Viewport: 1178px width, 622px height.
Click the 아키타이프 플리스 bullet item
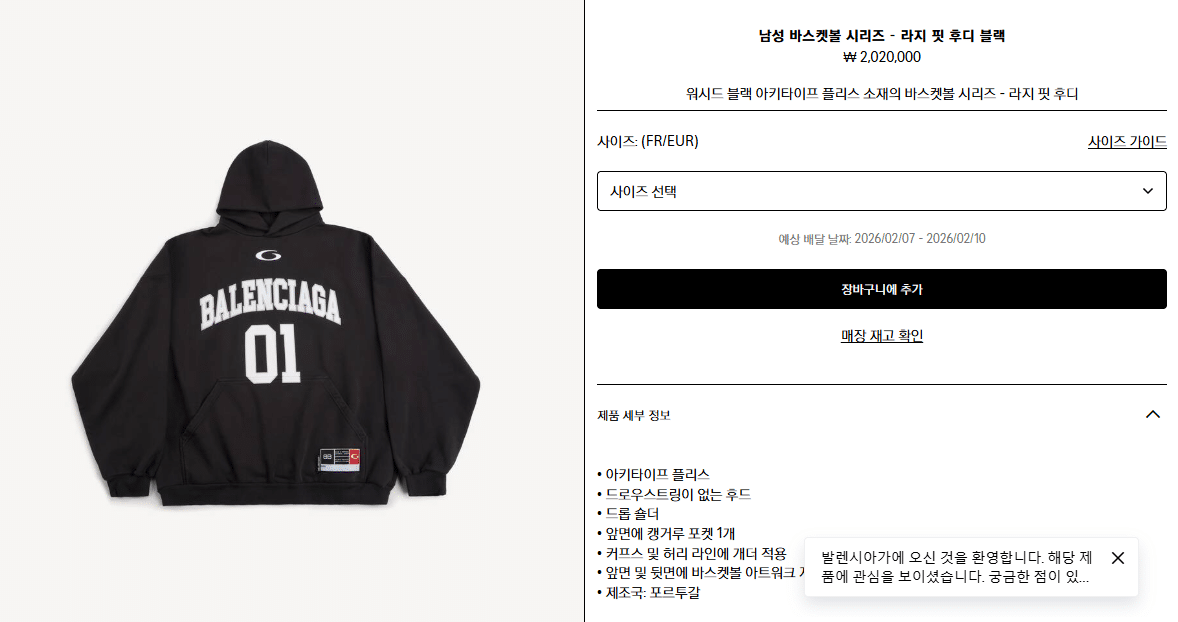(x=654, y=475)
